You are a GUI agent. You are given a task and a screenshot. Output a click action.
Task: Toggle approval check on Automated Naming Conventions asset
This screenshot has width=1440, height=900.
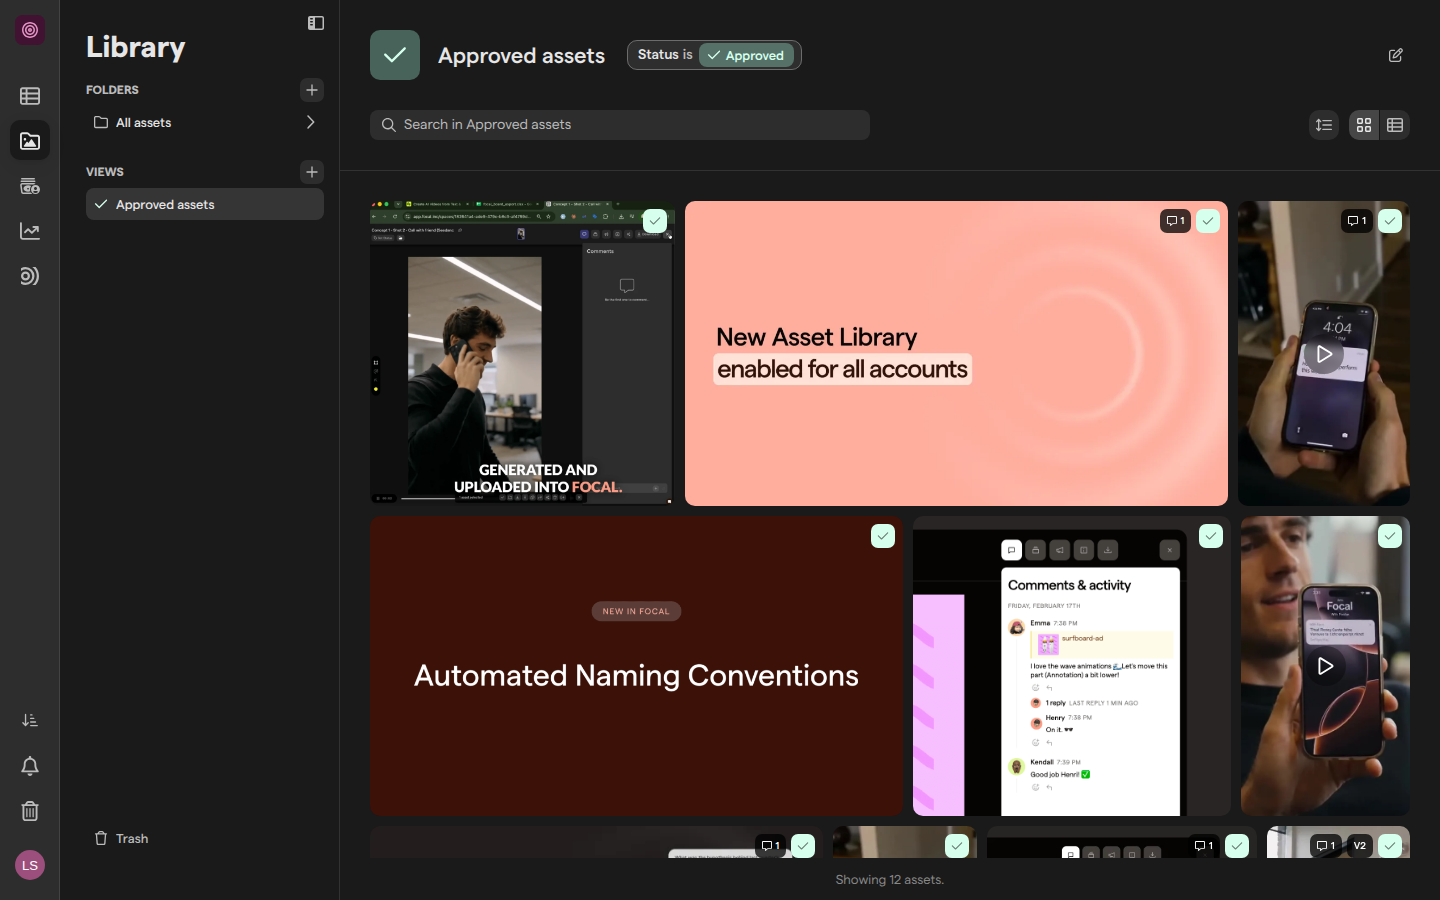883,536
